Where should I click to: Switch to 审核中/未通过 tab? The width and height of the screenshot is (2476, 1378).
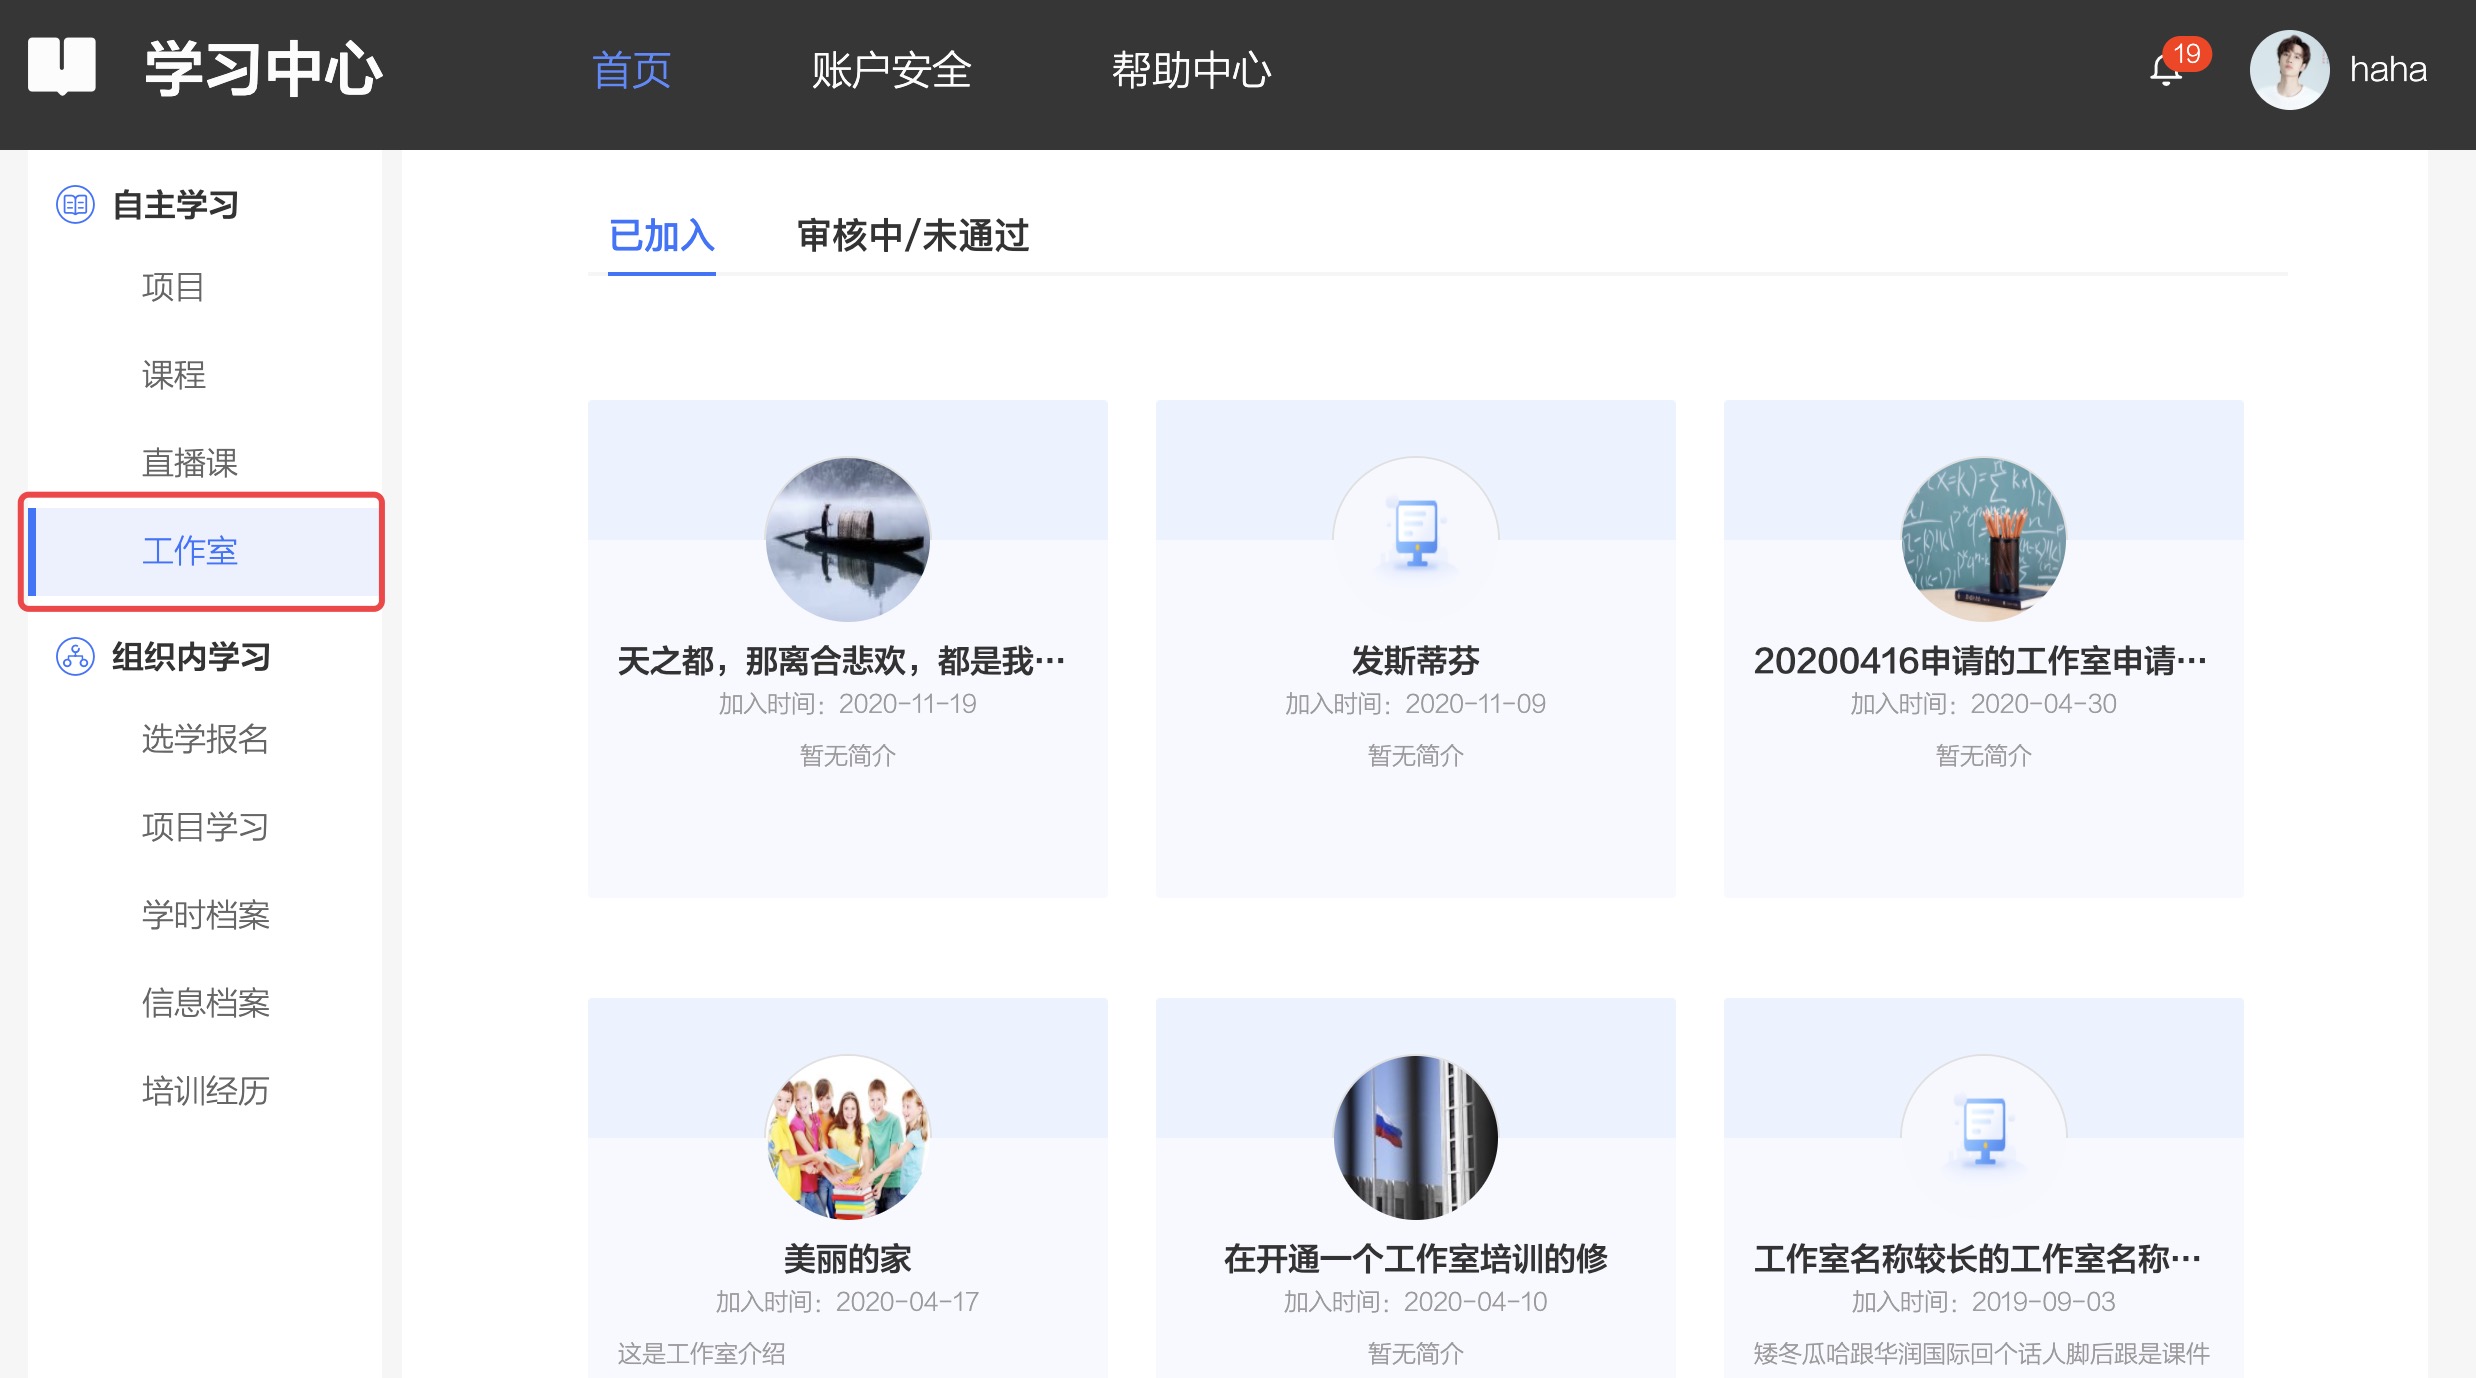pos(913,236)
